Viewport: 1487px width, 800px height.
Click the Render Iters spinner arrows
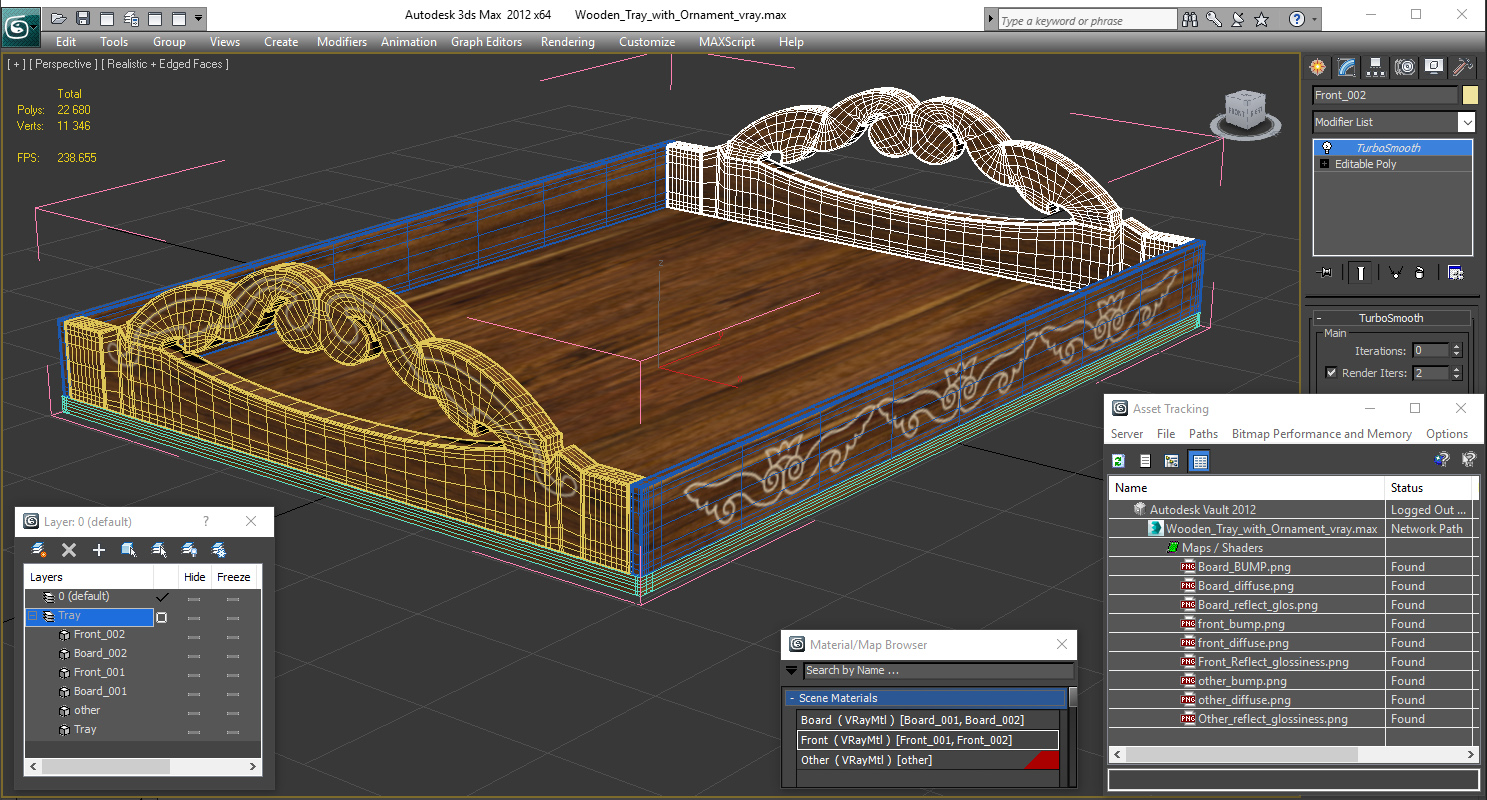tap(1456, 373)
